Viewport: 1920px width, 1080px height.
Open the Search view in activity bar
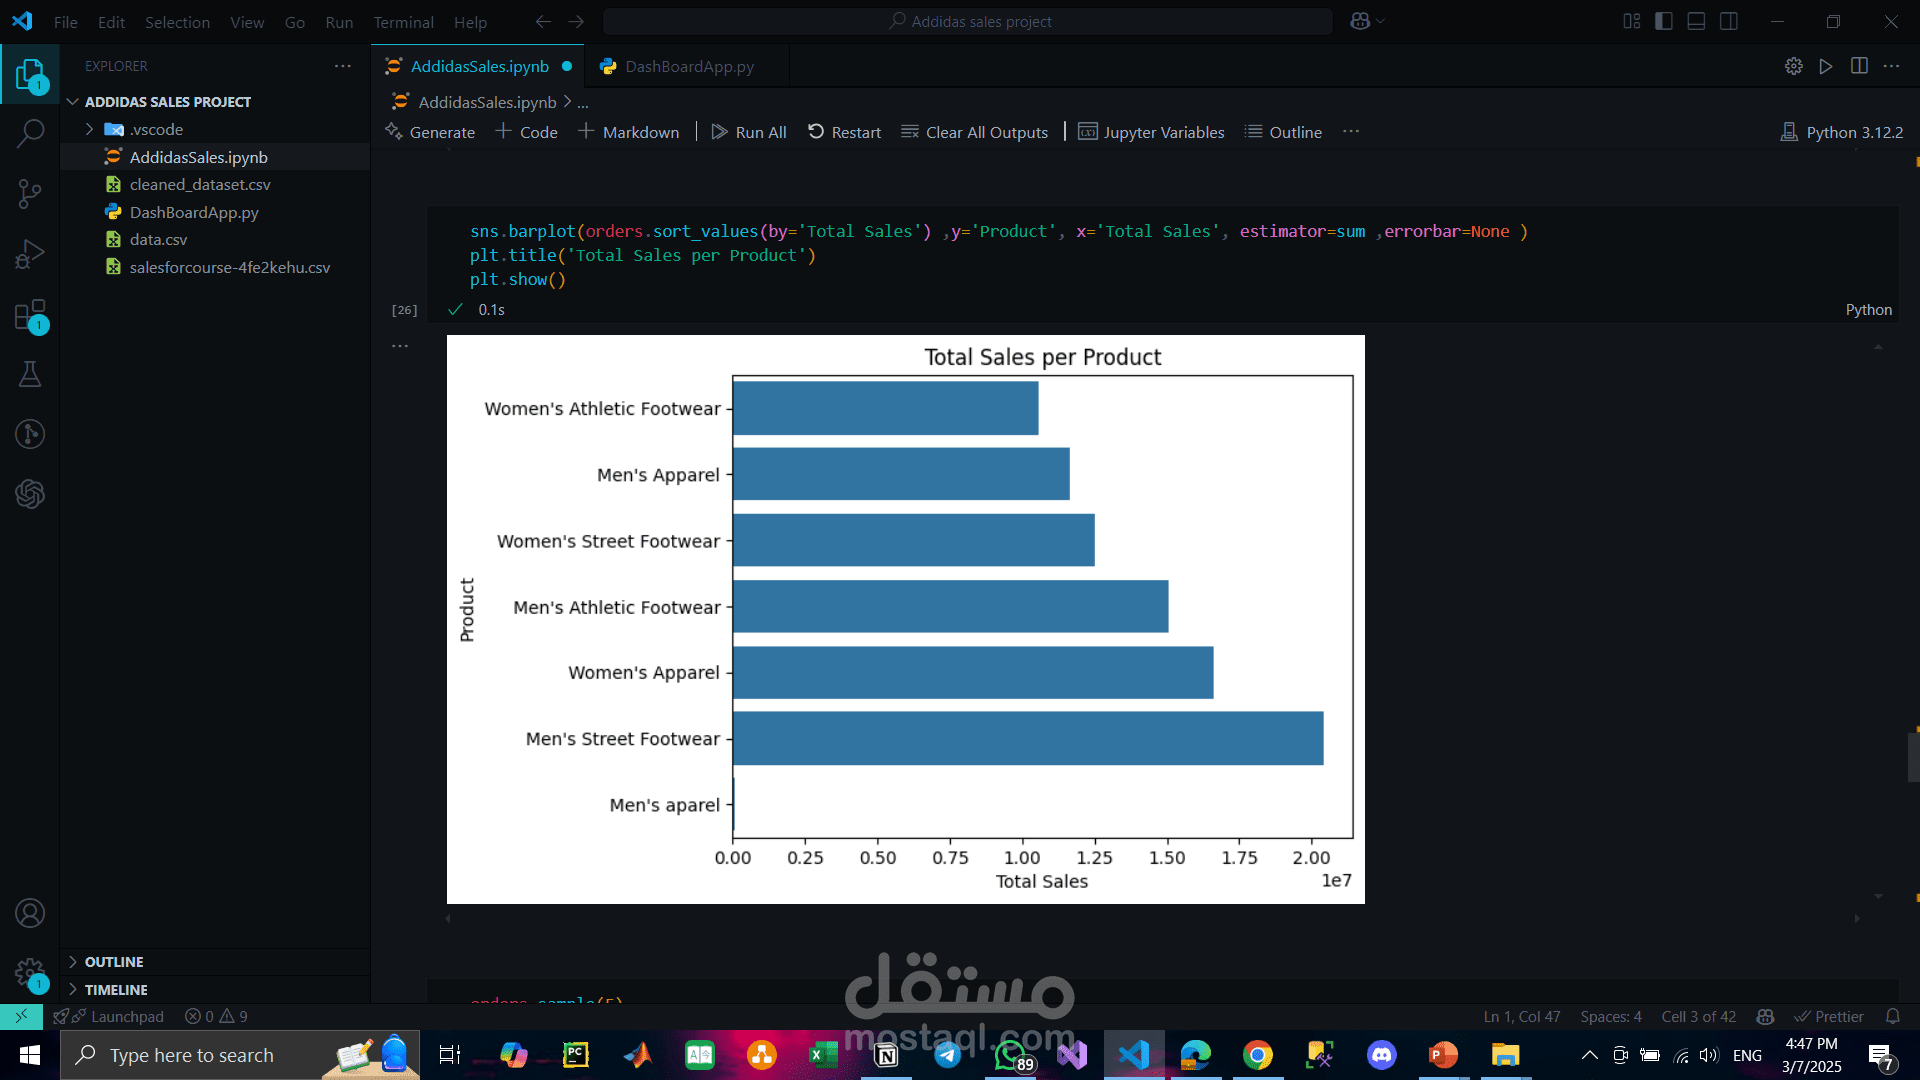point(30,133)
